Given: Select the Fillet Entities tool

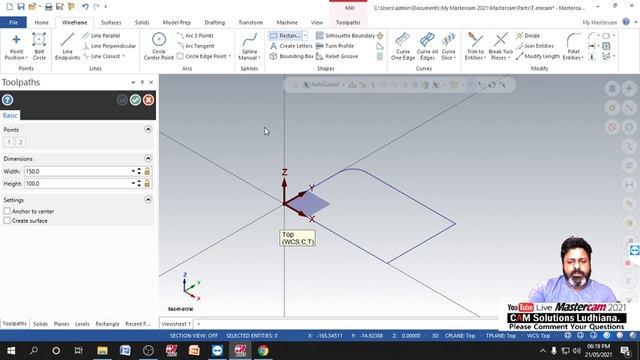Looking at the screenshot, I should point(573,47).
